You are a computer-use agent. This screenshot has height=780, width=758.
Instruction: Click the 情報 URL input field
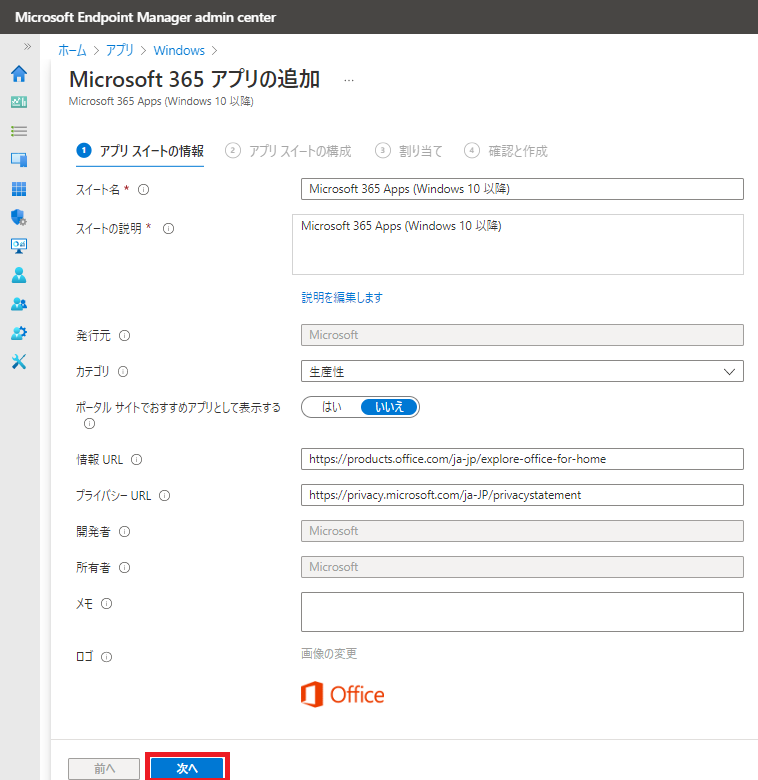click(x=522, y=459)
